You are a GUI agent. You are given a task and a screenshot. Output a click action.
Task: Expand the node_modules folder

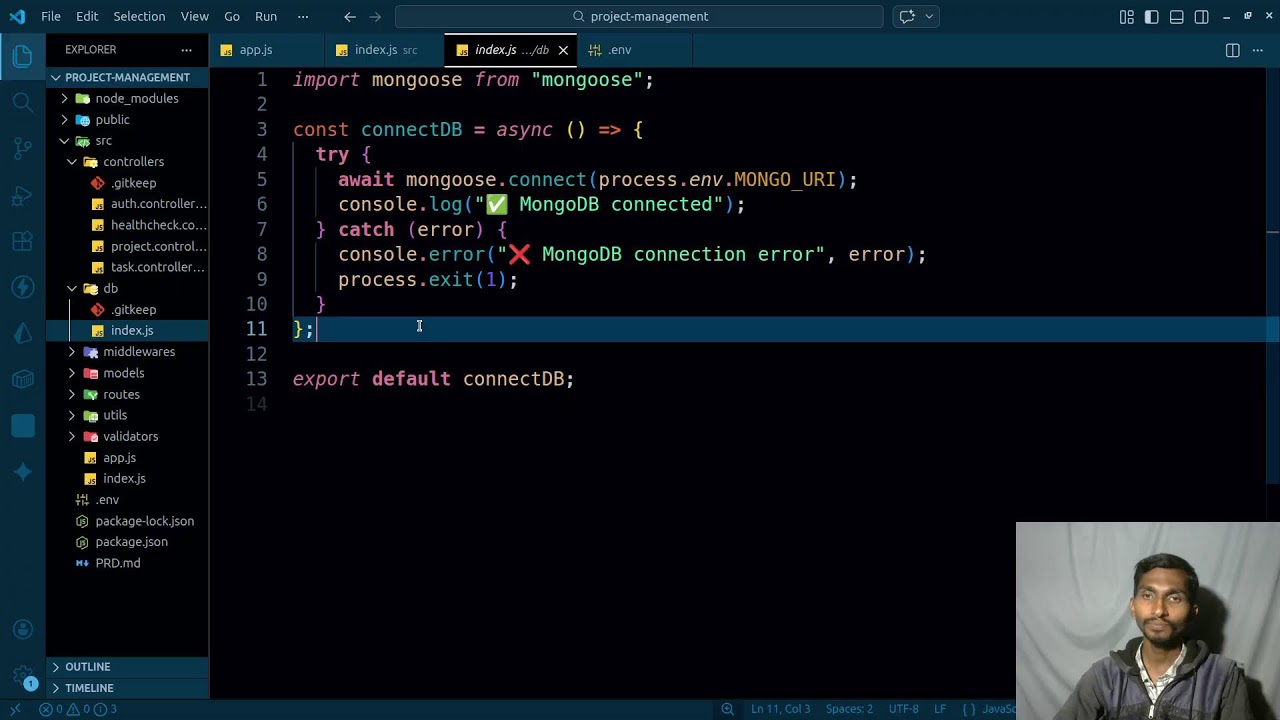[127, 98]
